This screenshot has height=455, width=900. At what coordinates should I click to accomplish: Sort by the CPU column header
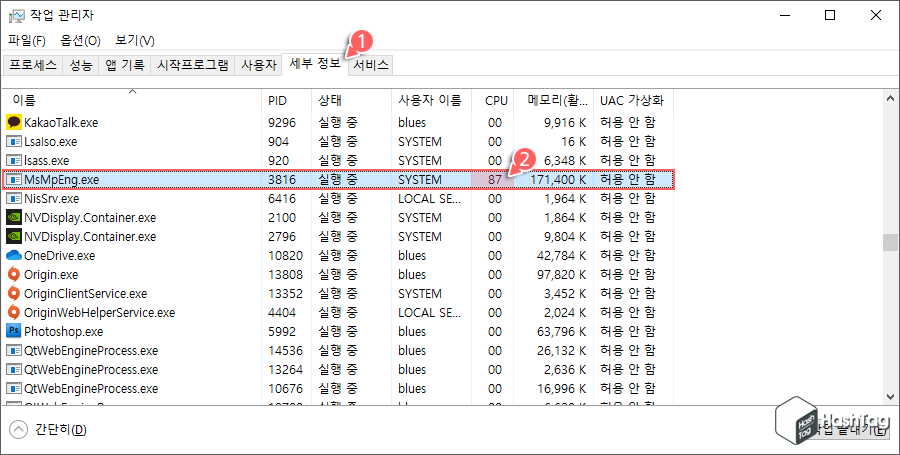[x=492, y=100]
